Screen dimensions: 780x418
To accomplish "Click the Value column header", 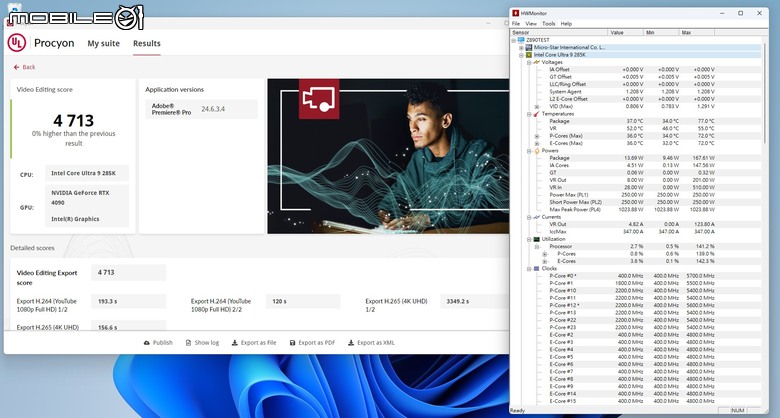I will (625, 32).
